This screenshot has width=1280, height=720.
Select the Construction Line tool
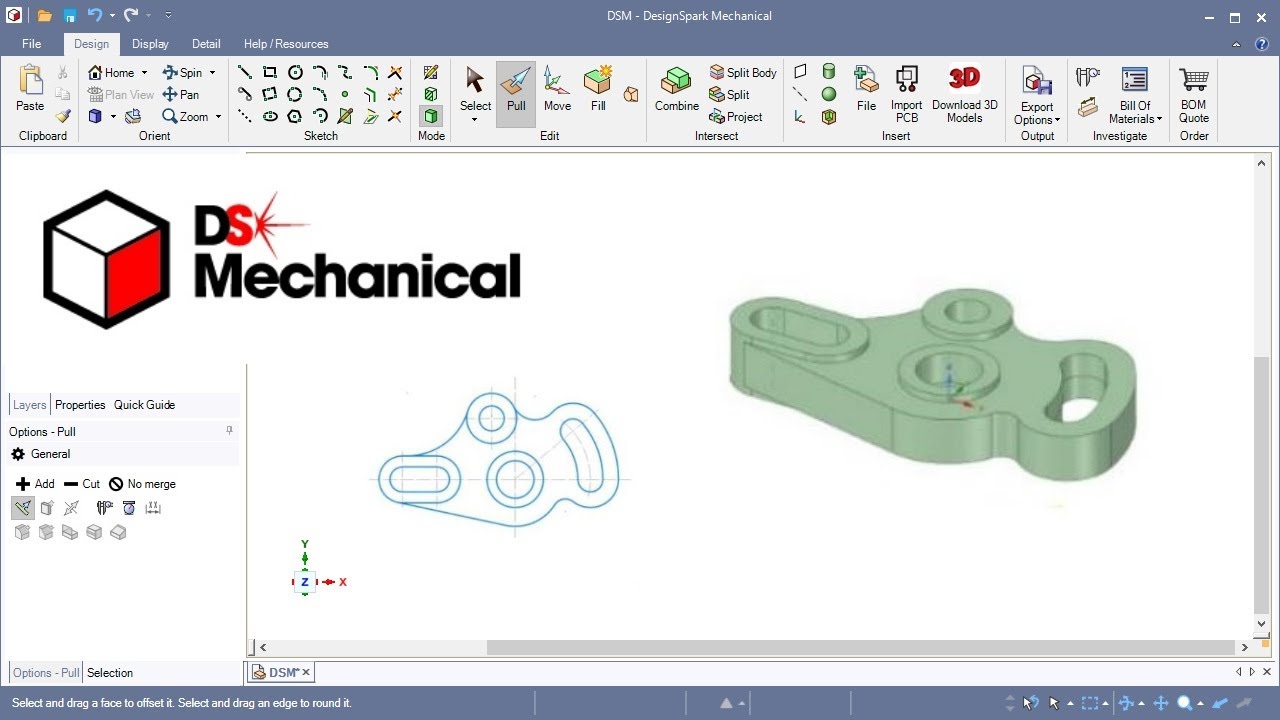point(244,116)
